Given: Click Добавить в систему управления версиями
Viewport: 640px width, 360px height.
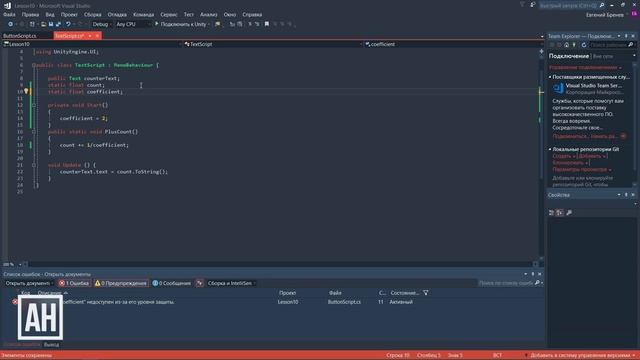Looking at the screenshot, I should tap(580, 355).
